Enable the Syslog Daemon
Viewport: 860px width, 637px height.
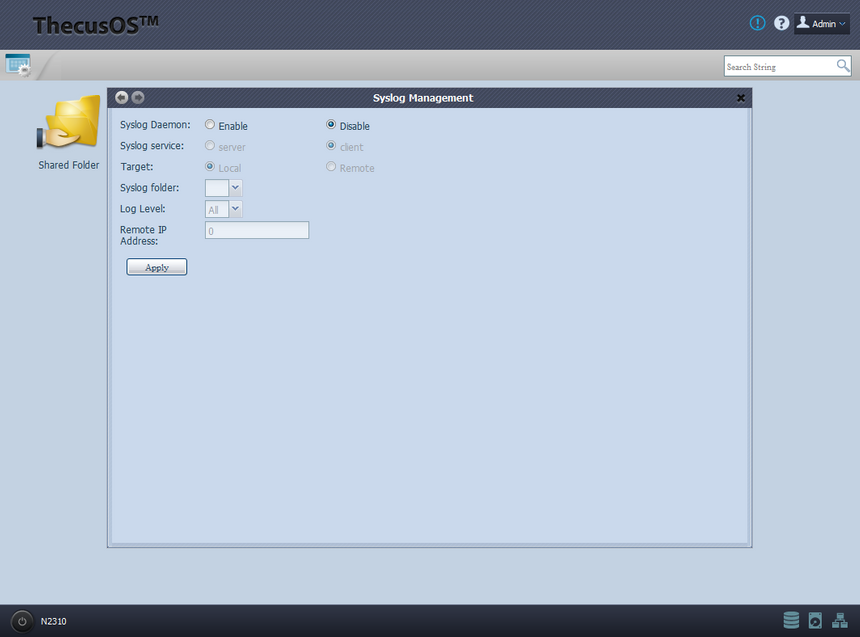pos(210,125)
